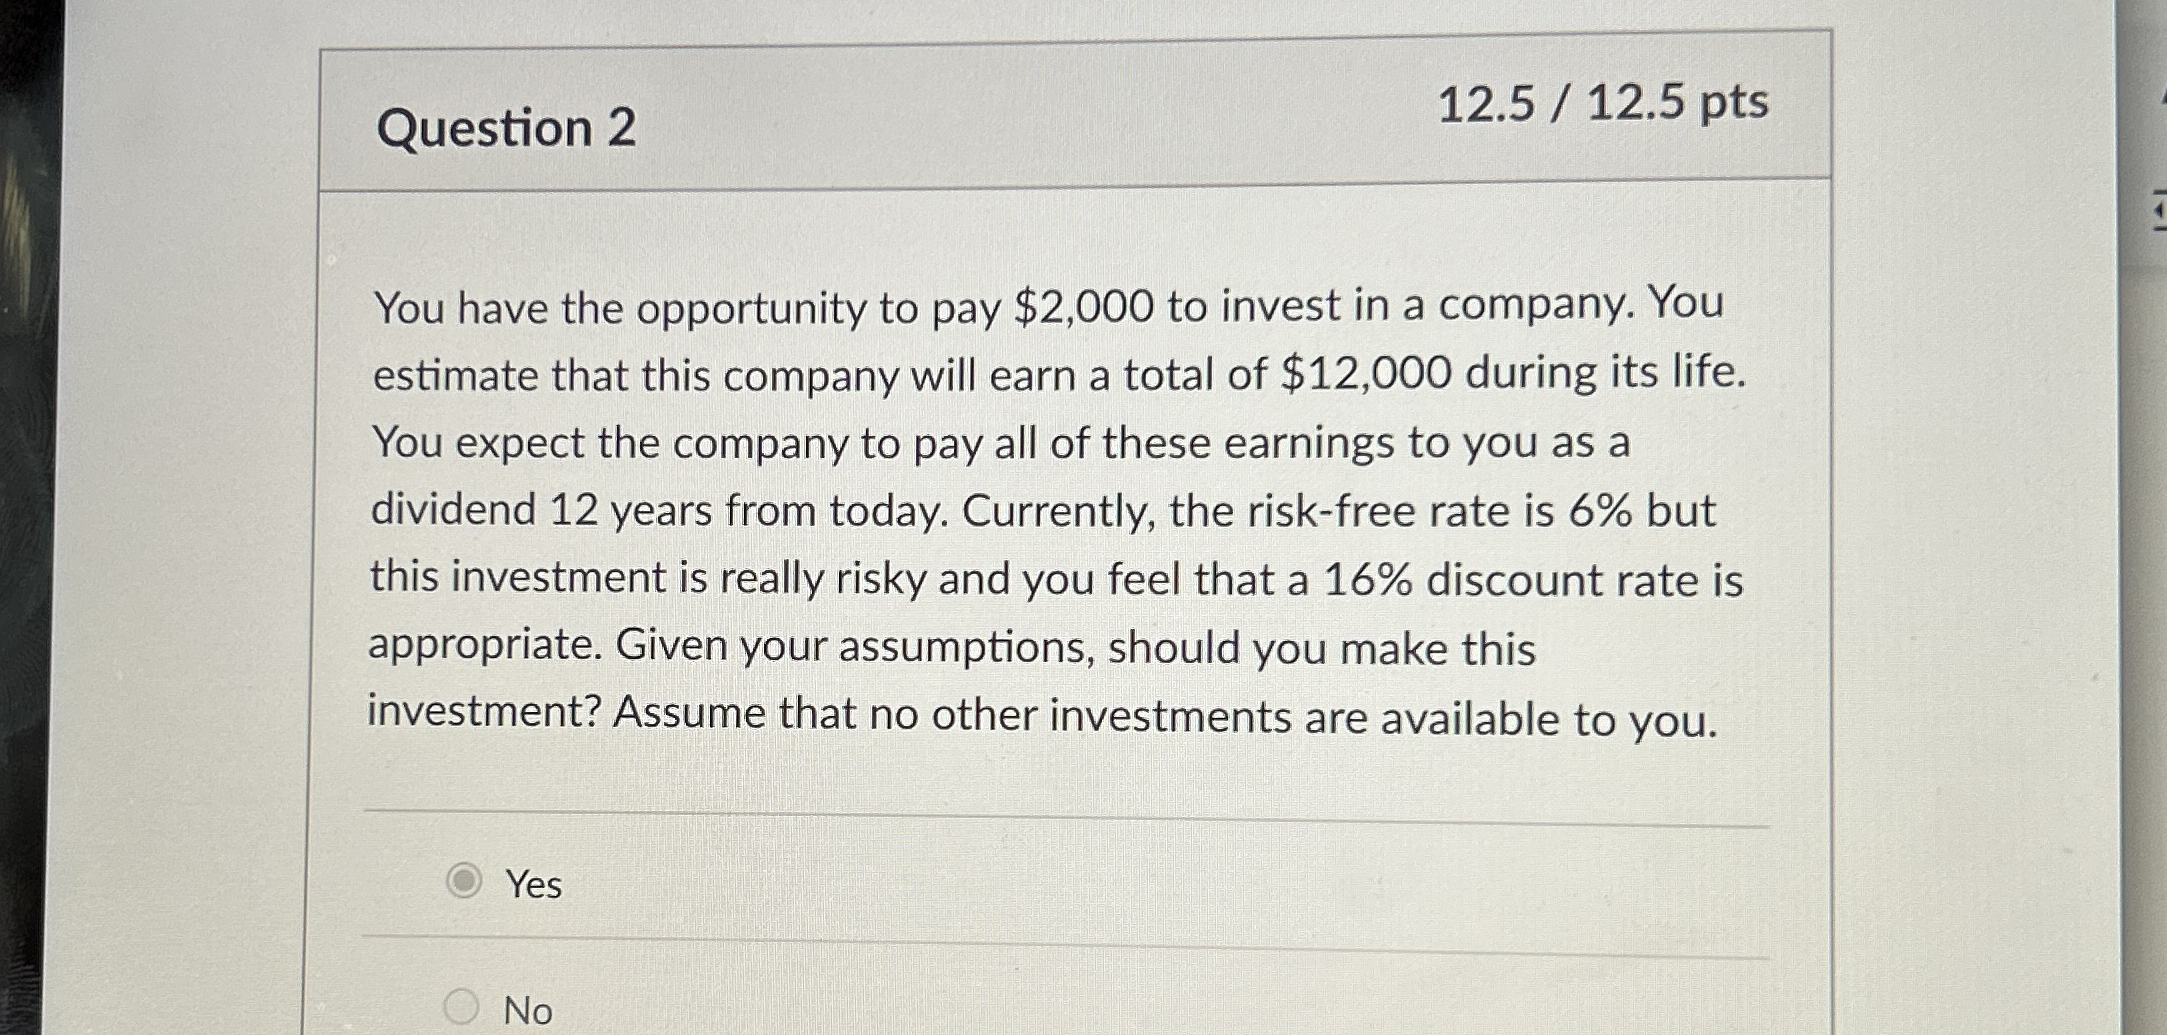2167x1035 pixels.
Task: Click the "No" answer label text
Action: pos(528,1011)
